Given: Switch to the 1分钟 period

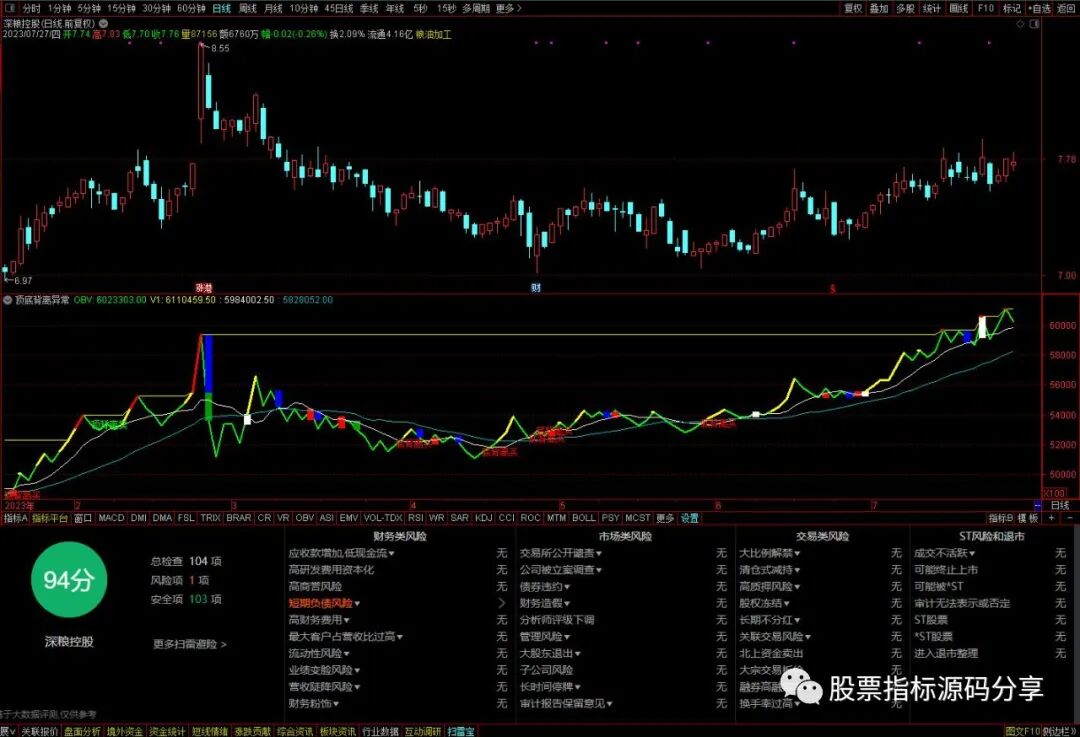Looking at the screenshot, I should click(x=59, y=8).
